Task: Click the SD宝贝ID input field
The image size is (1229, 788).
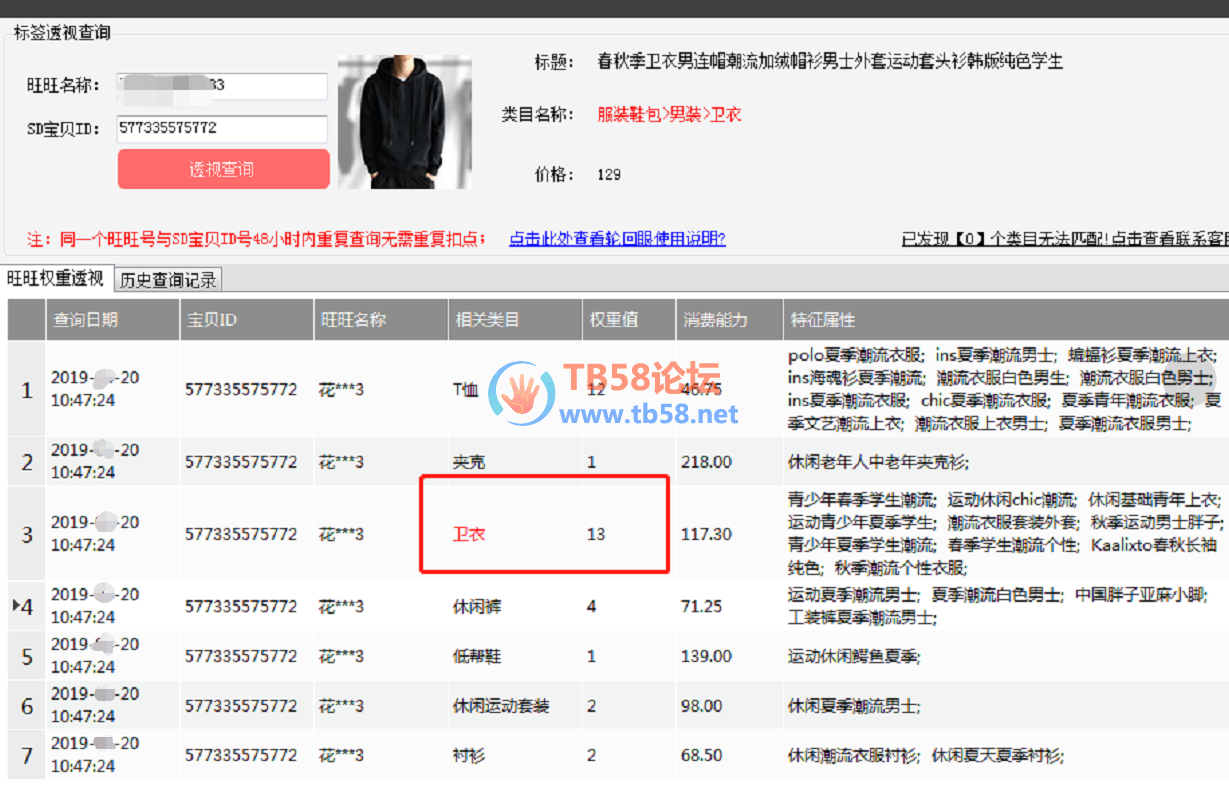Action: (x=222, y=129)
